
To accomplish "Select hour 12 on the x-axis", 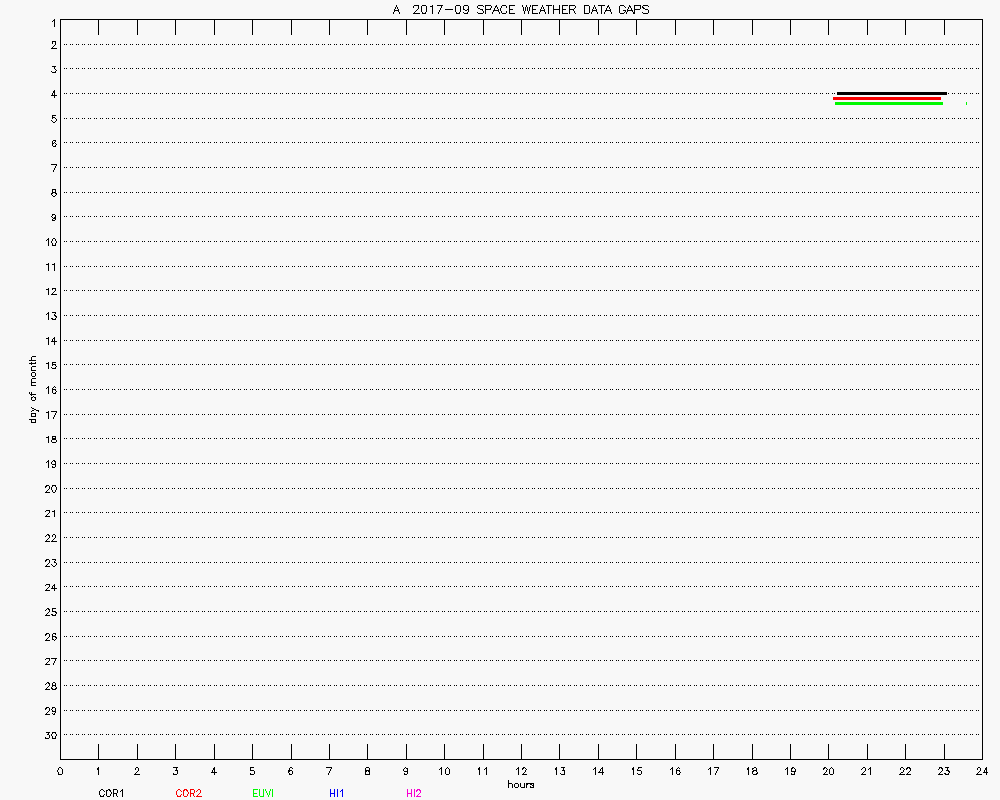I will point(521,771).
